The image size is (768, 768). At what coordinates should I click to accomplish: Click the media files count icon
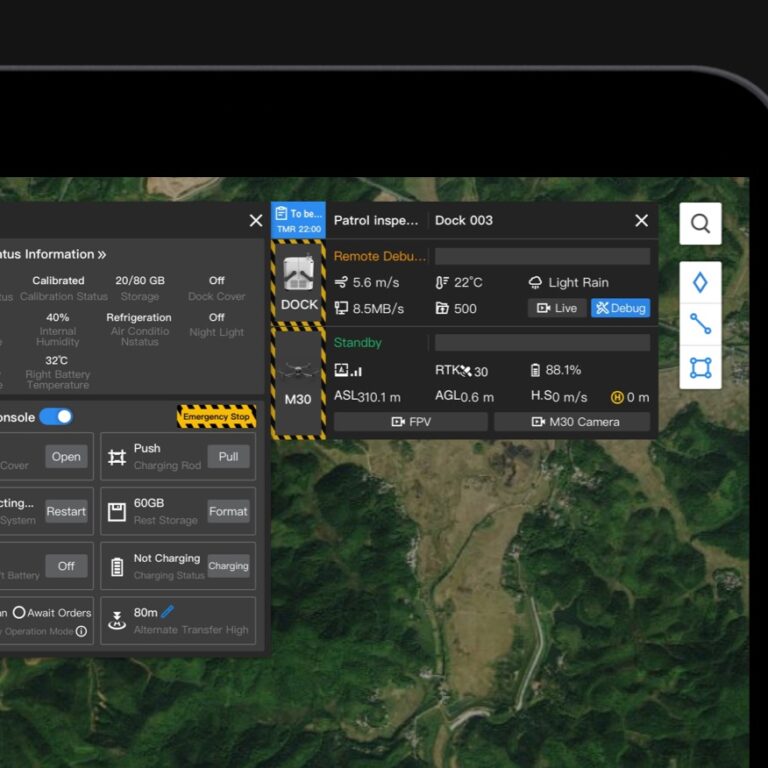pos(442,308)
